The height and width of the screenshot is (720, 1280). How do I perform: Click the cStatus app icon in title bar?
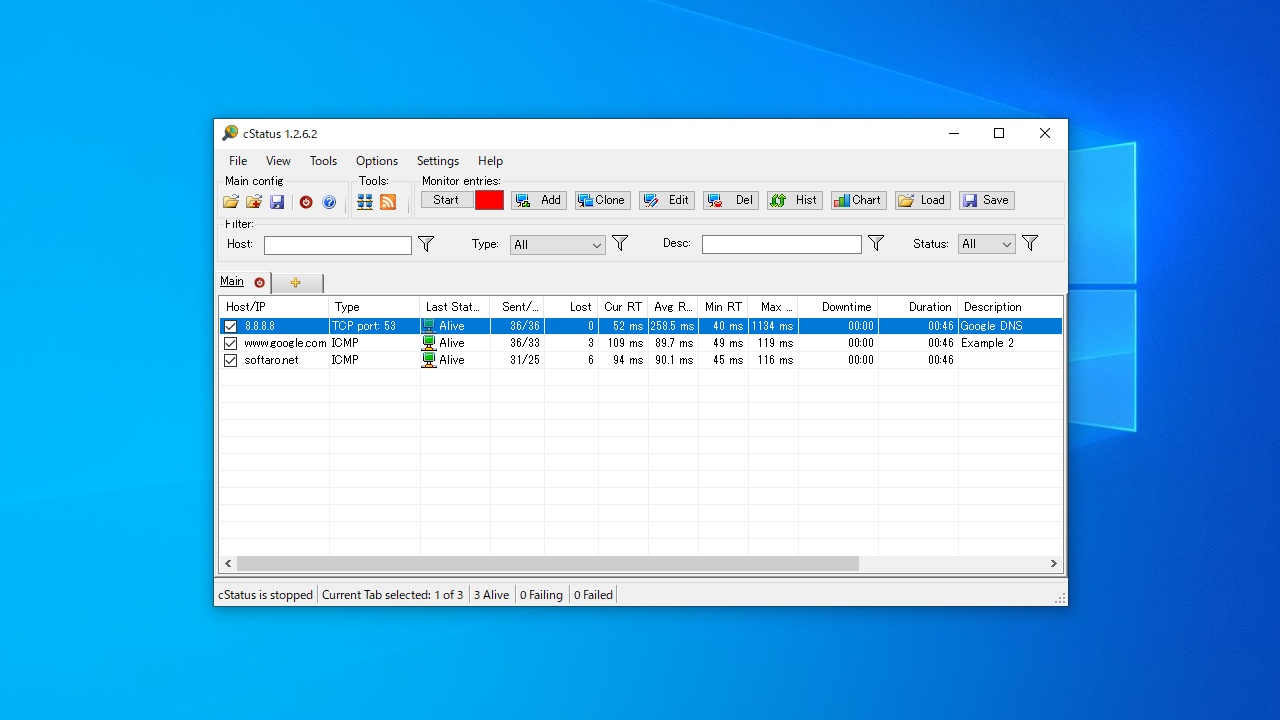point(230,133)
